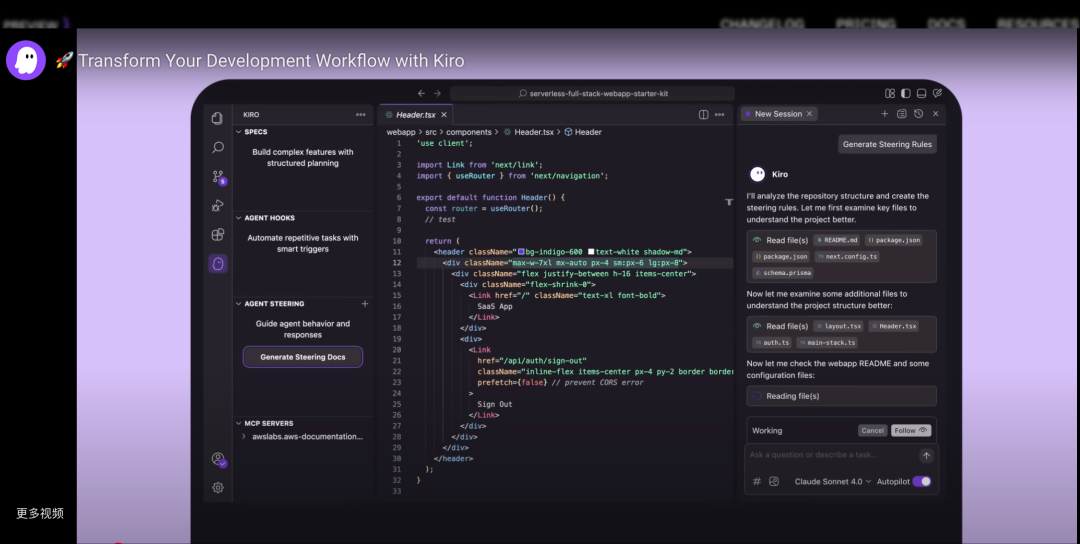Click the bg-indigo-600 color swatch in code
Screen dimensions: 1080x544
(521, 252)
